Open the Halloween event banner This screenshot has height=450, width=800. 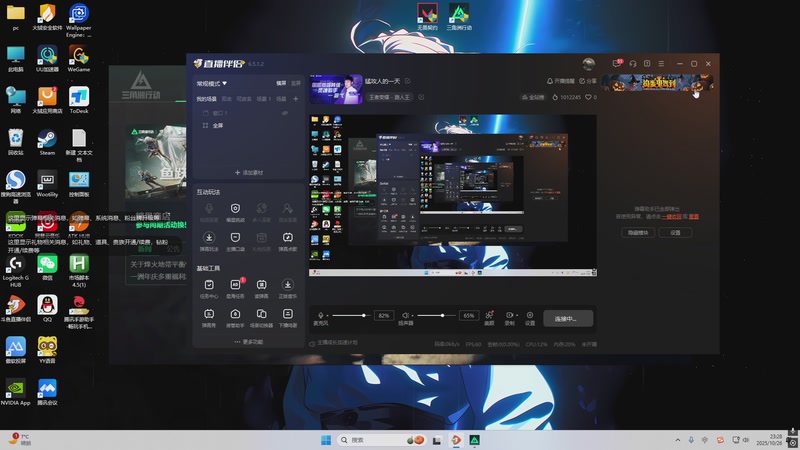pyautogui.click(x=658, y=83)
